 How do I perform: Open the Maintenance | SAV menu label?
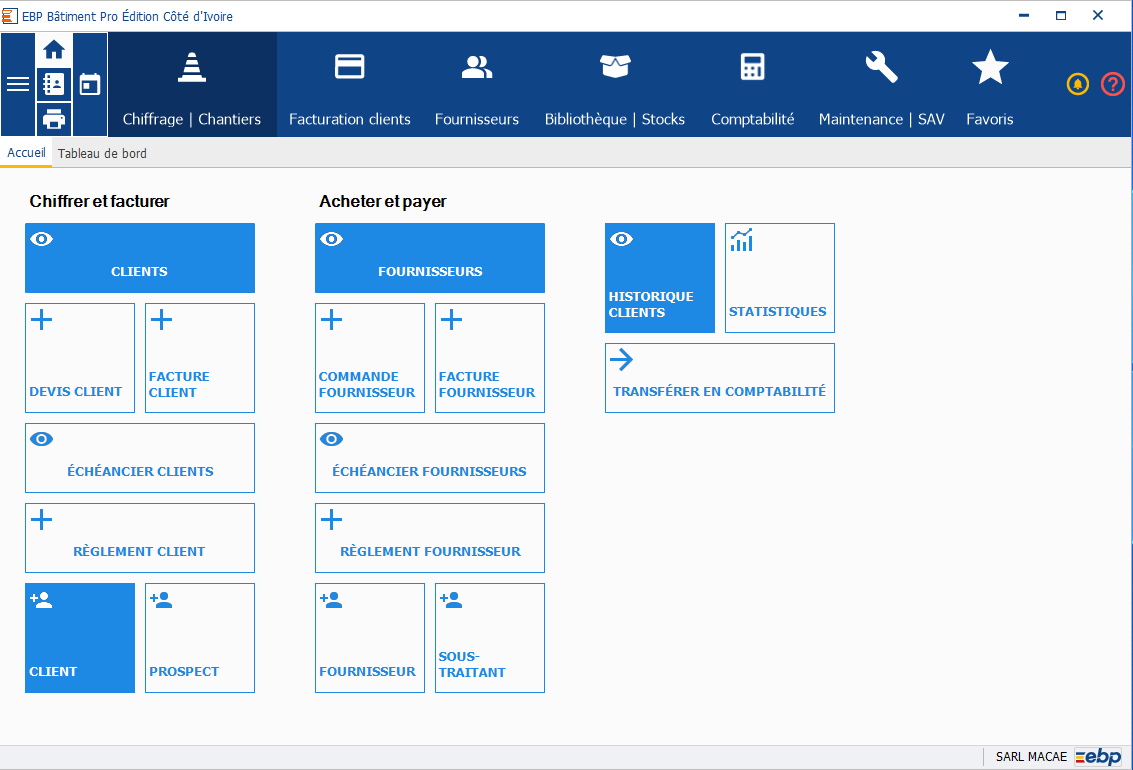(x=882, y=119)
